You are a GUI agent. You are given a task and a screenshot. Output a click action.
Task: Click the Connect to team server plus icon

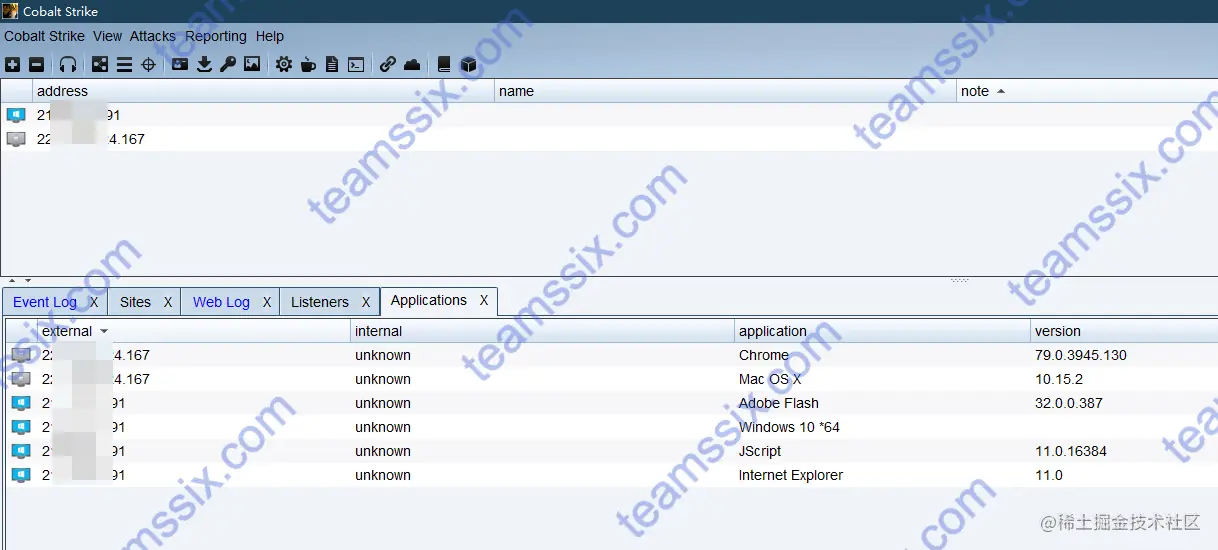pos(12,64)
